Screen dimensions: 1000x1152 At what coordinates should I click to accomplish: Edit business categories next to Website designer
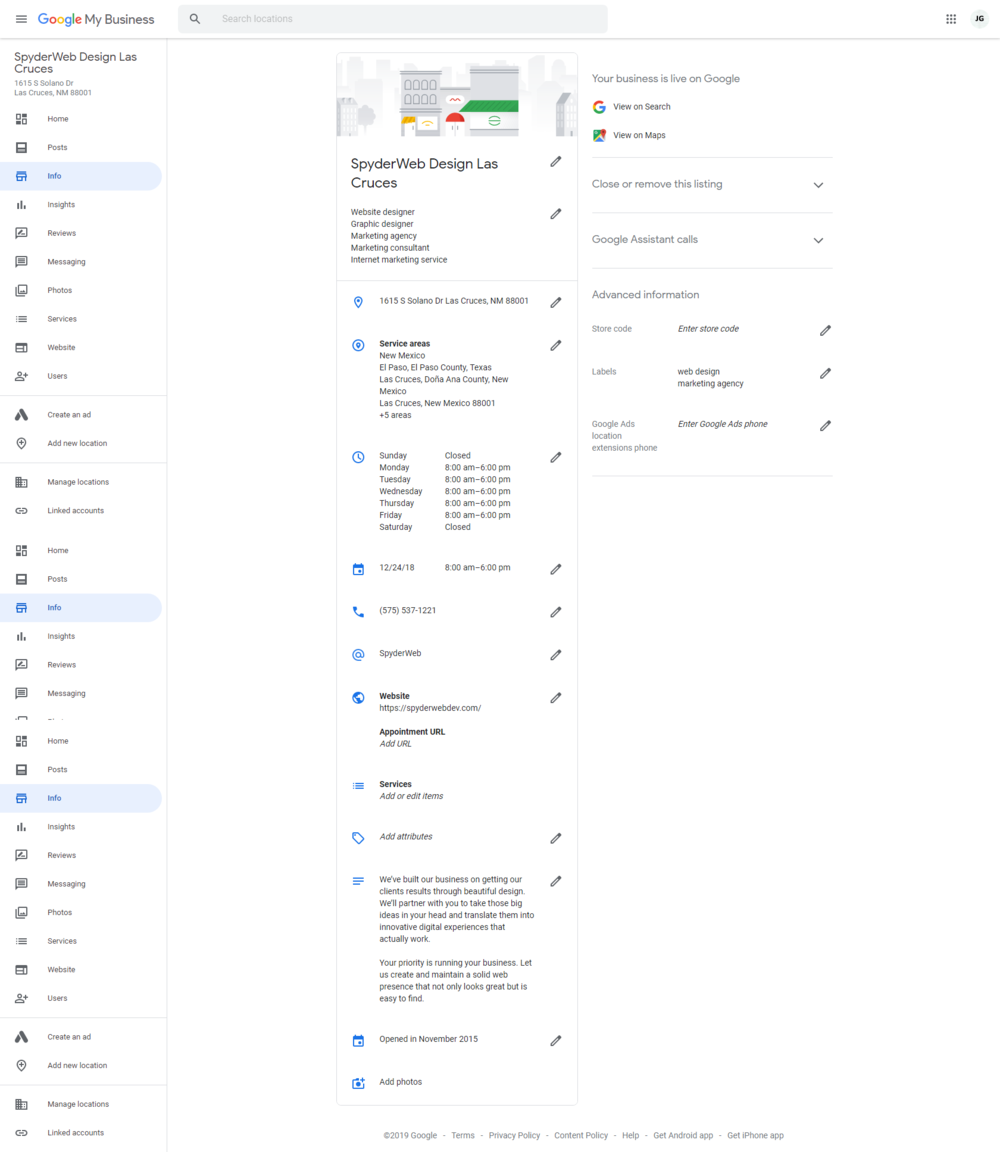click(556, 214)
